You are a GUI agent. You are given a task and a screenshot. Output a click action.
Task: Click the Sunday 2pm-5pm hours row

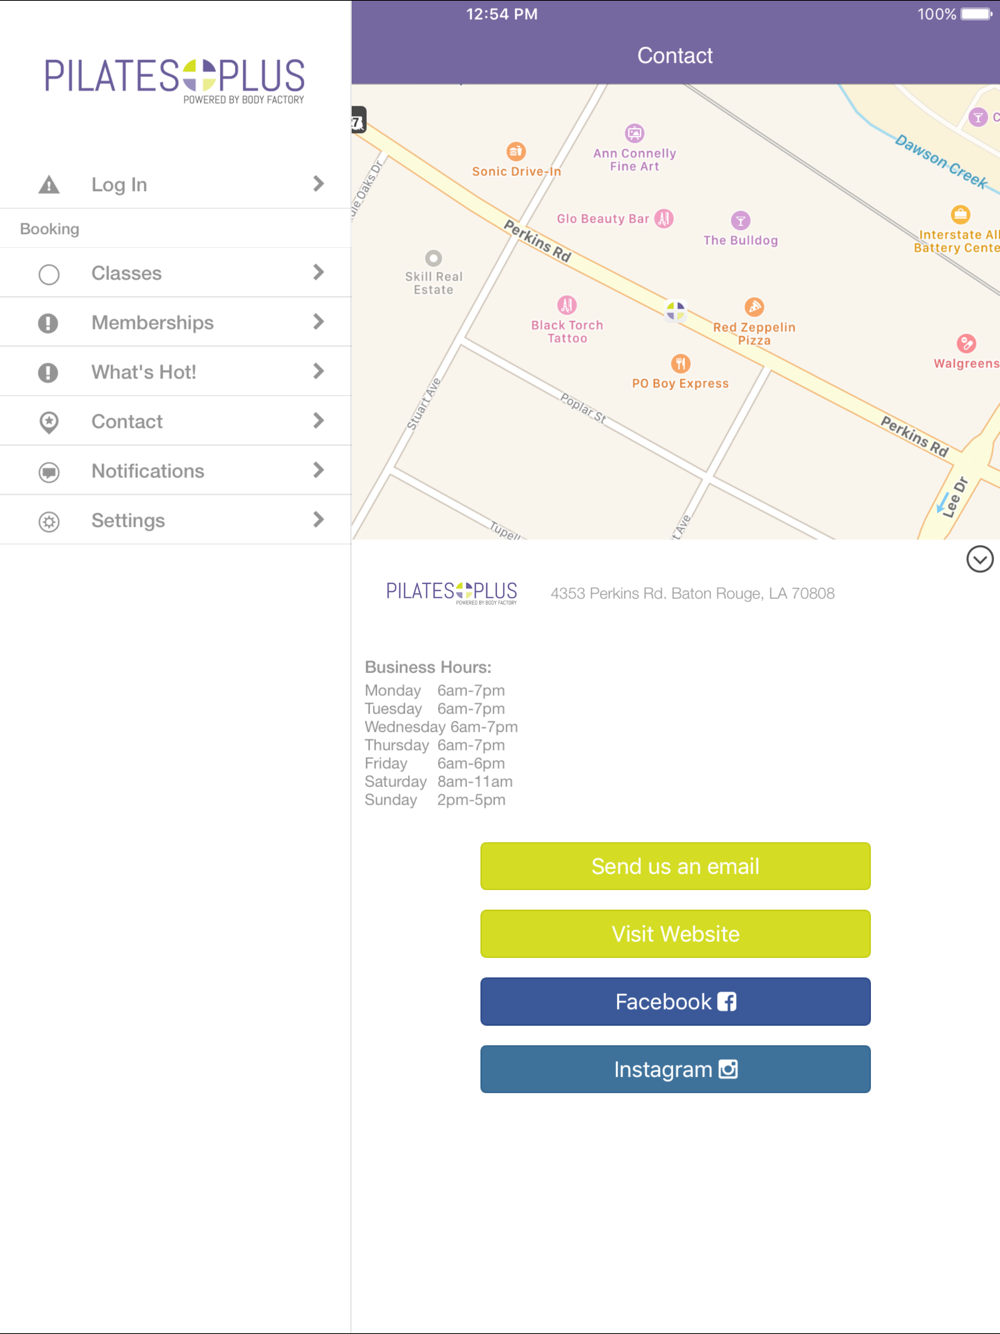(x=435, y=800)
